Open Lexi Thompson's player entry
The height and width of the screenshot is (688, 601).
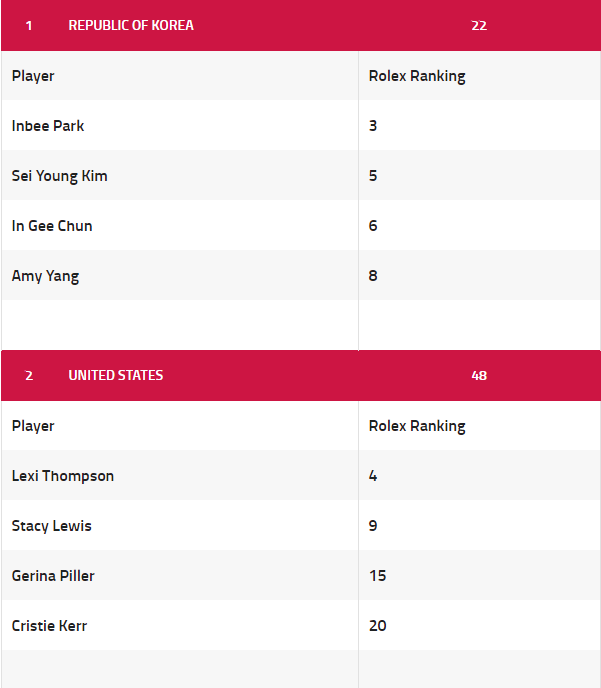pos(63,476)
